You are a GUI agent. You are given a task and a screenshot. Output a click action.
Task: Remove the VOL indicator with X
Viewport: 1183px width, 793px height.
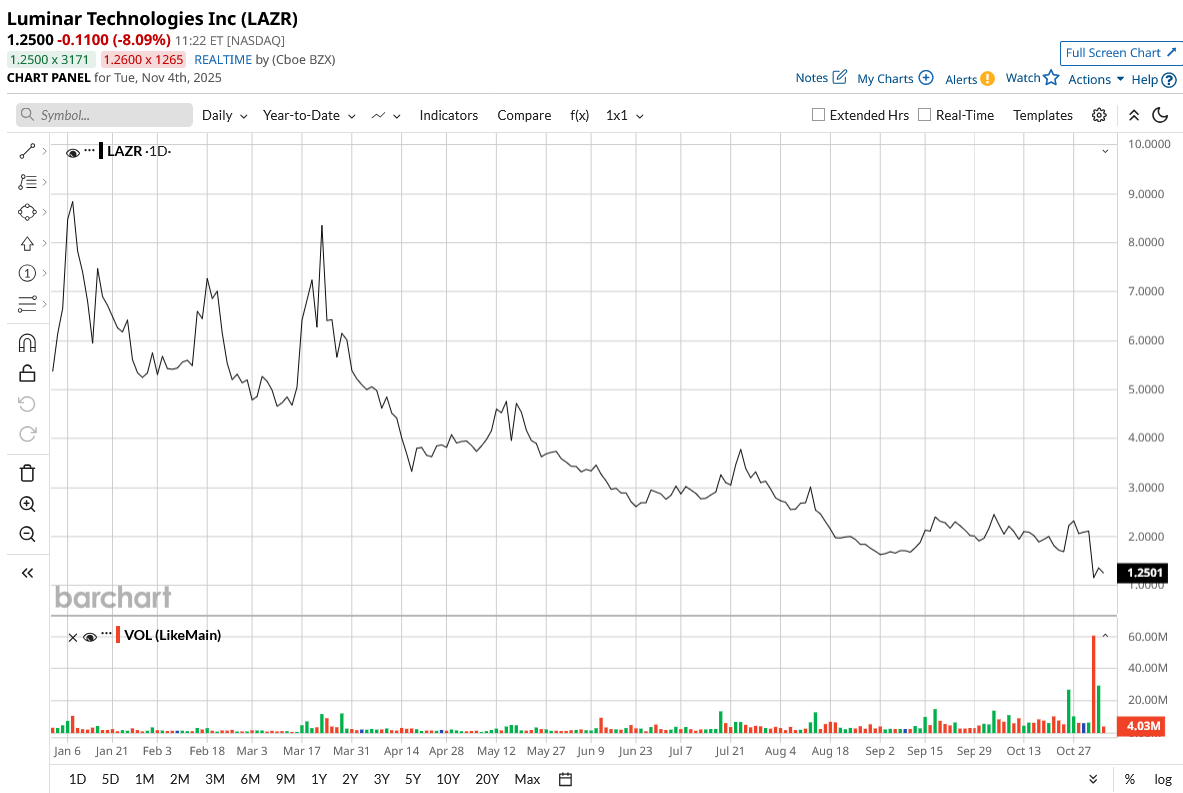click(x=73, y=638)
